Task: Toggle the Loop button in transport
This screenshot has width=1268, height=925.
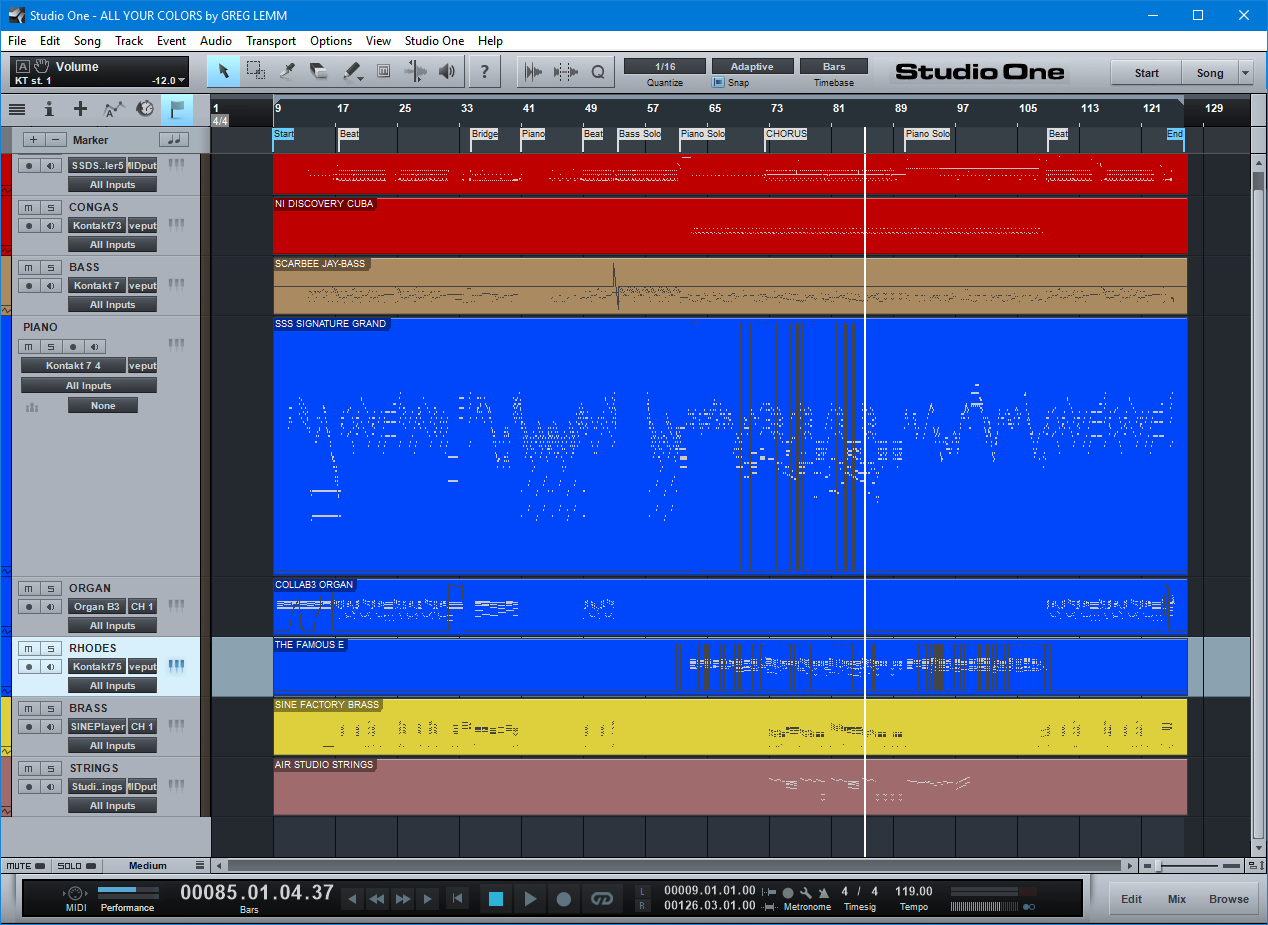Action: (601, 899)
